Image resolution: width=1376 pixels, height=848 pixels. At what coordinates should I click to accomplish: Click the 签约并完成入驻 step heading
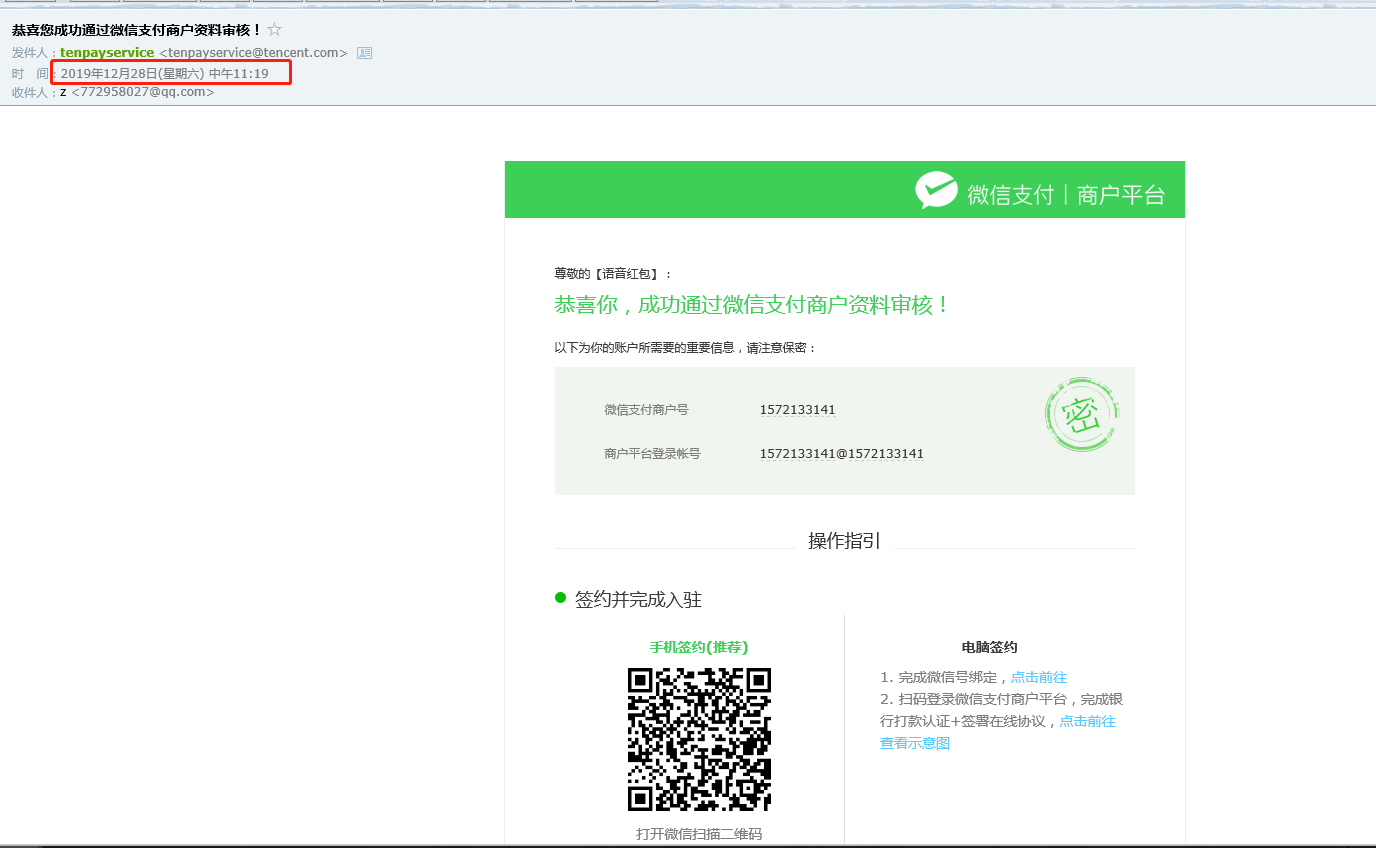[x=638, y=599]
